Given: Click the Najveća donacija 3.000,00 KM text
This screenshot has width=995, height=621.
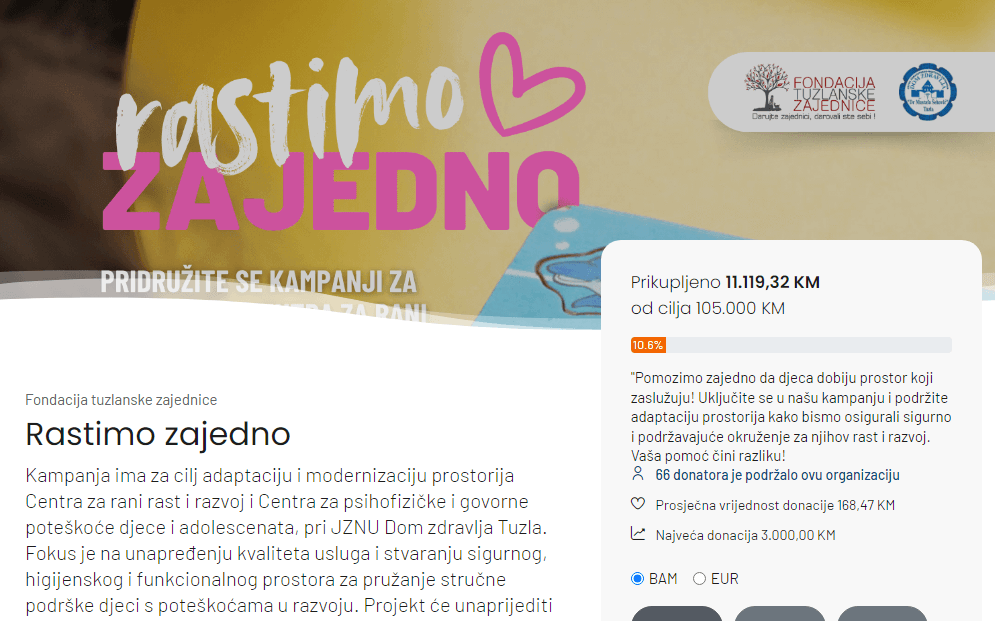Looking at the screenshot, I should click(746, 535).
